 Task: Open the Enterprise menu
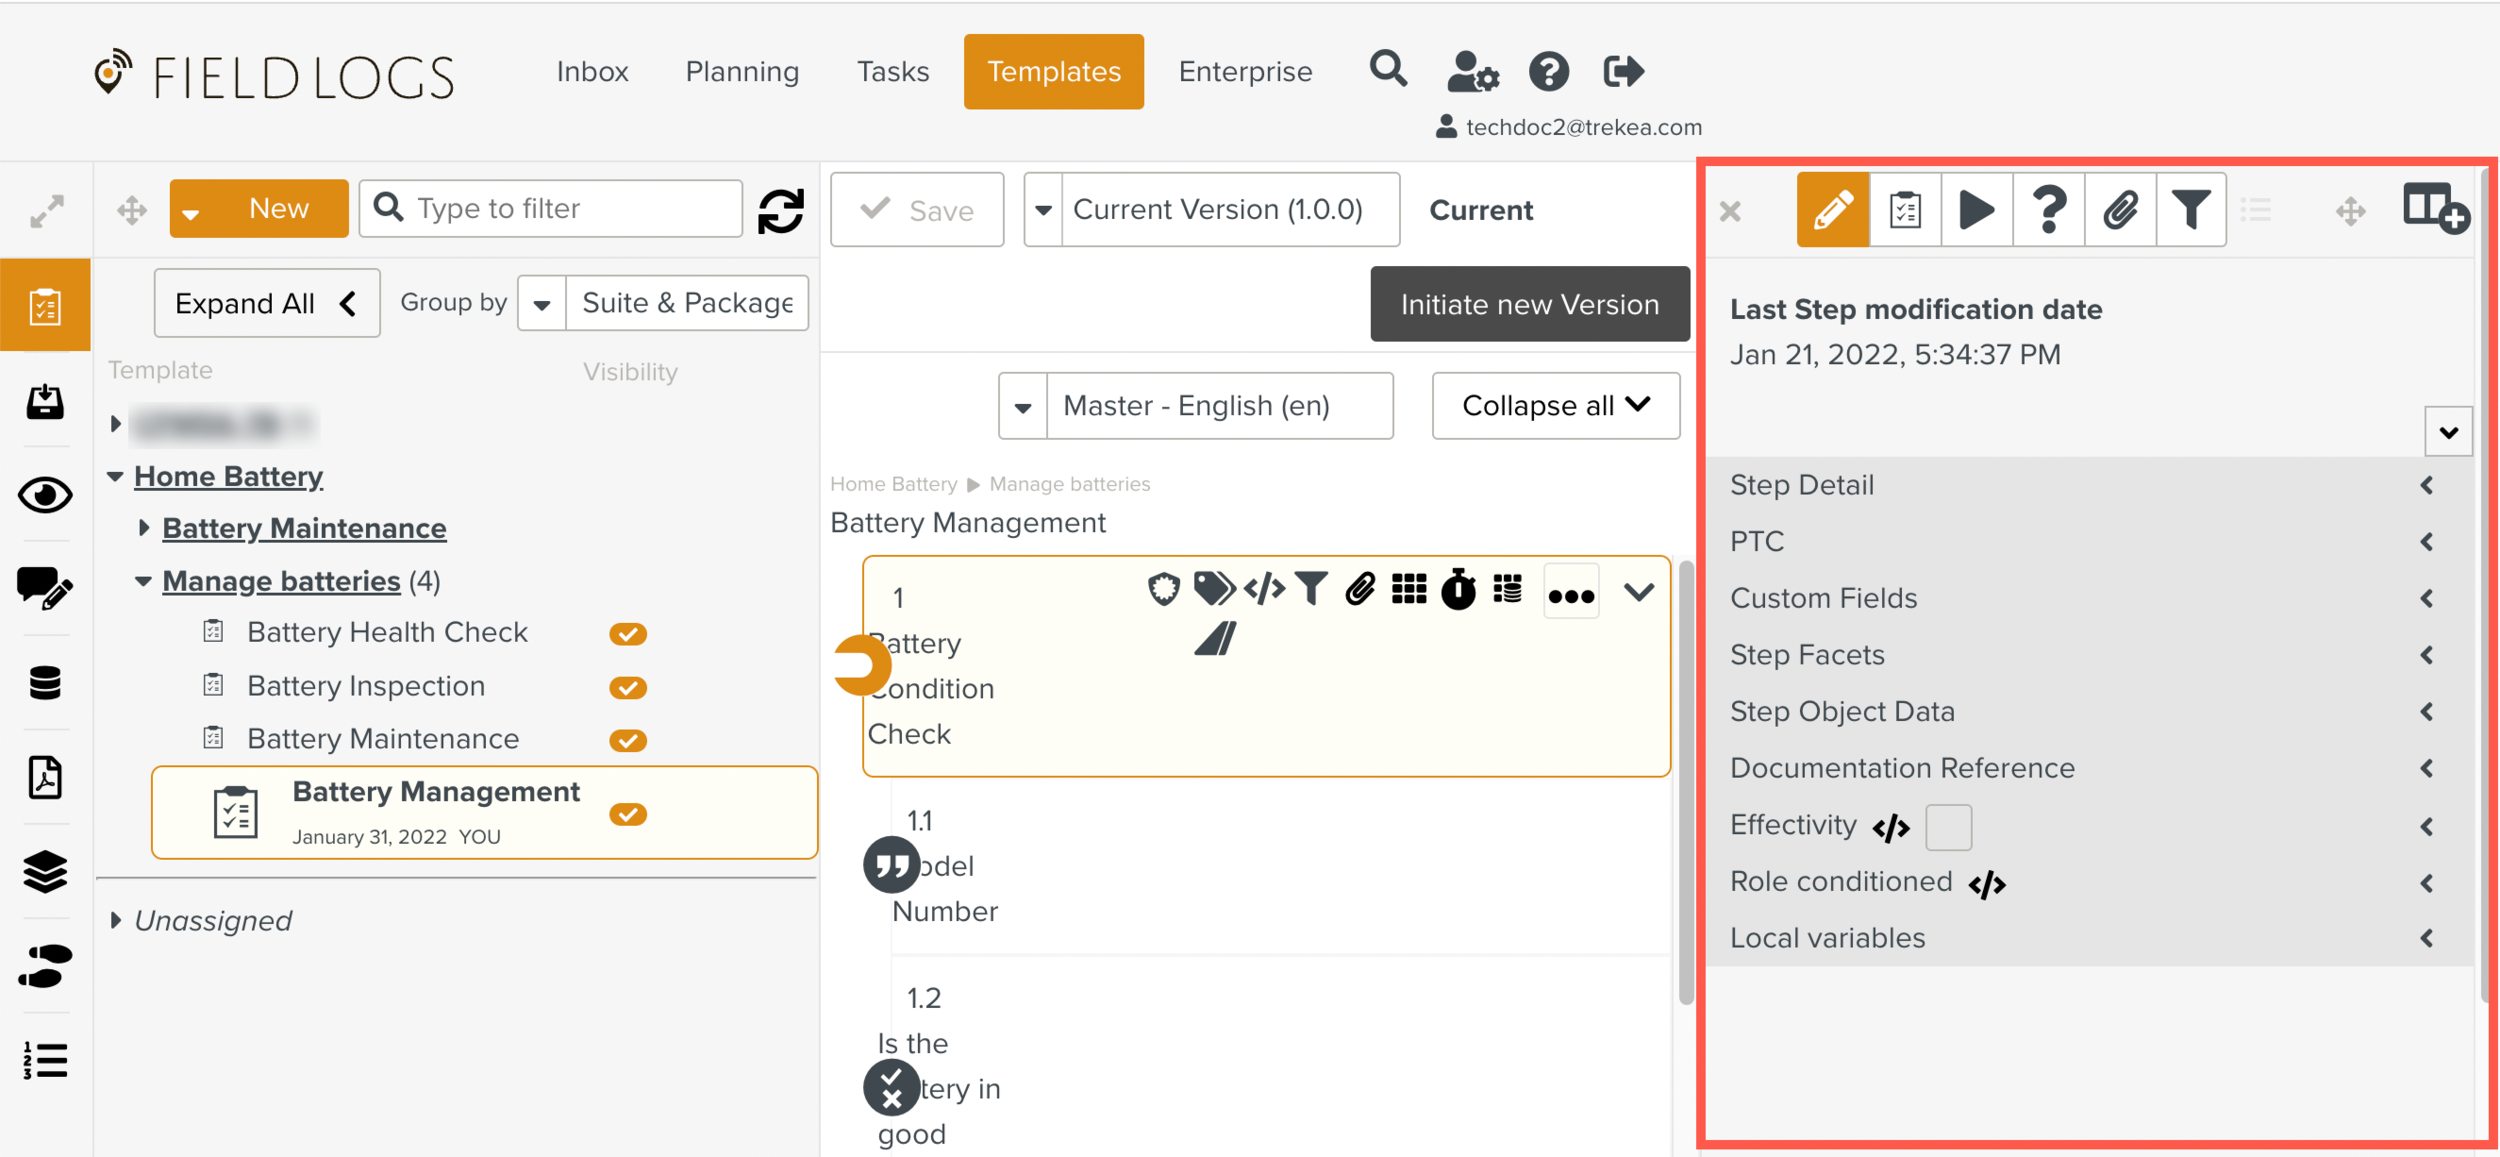(1245, 72)
